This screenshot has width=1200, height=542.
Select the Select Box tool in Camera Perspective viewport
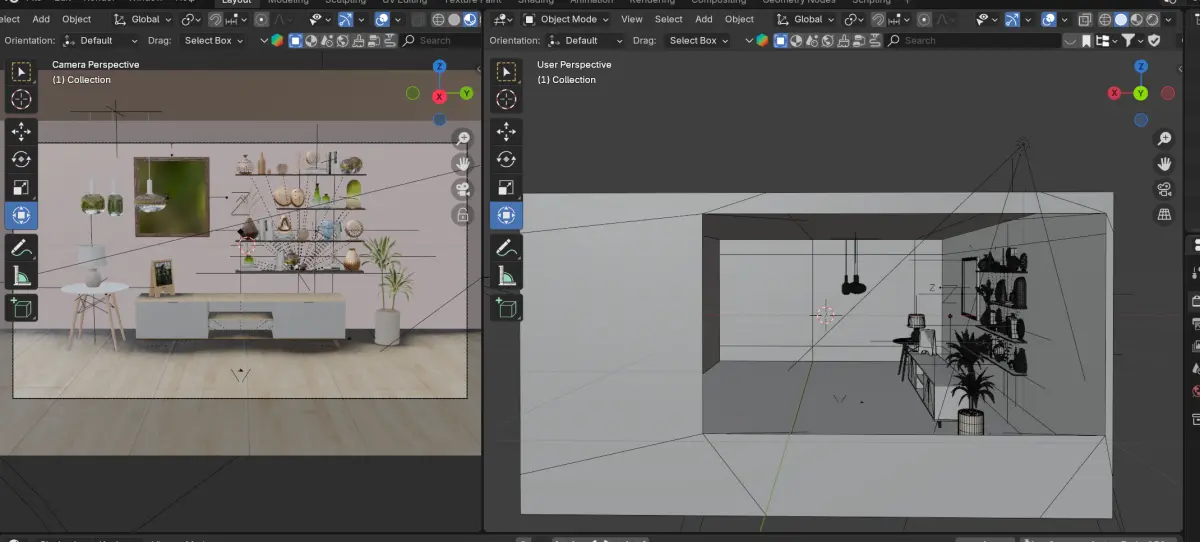click(21, 72)
